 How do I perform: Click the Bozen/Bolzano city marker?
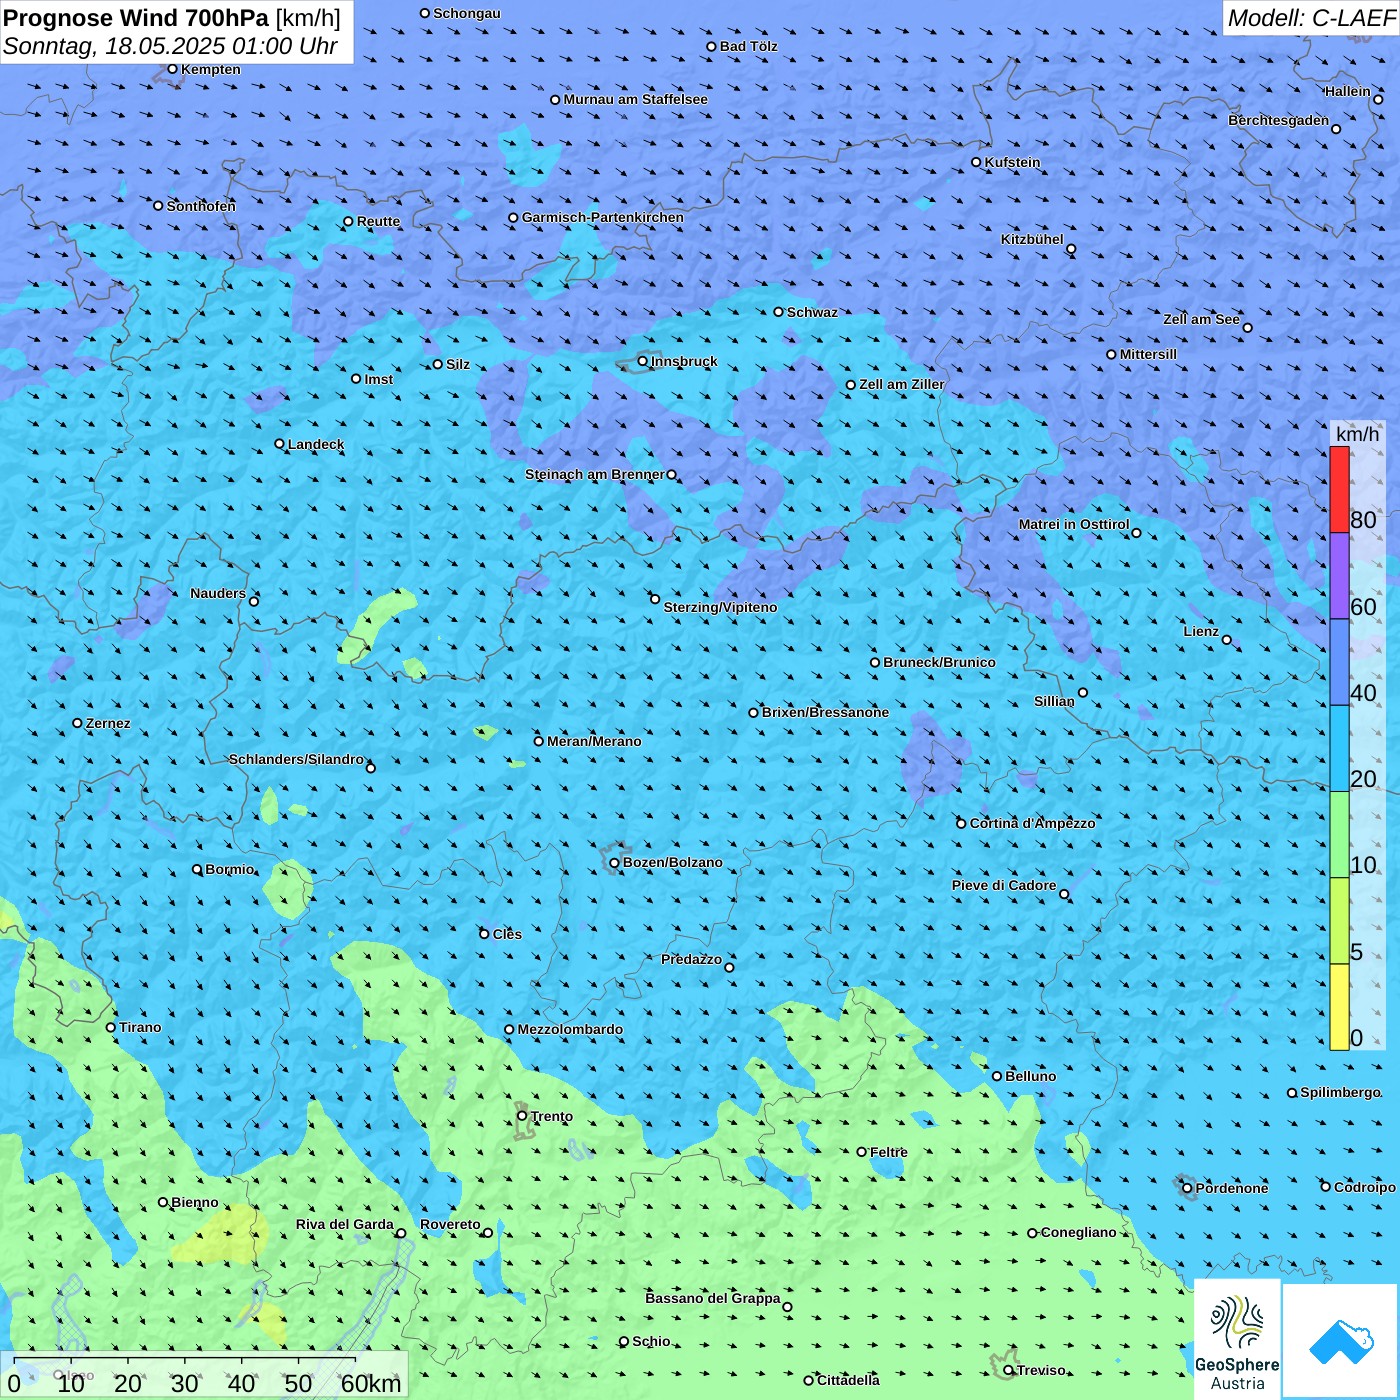[615, 863]
